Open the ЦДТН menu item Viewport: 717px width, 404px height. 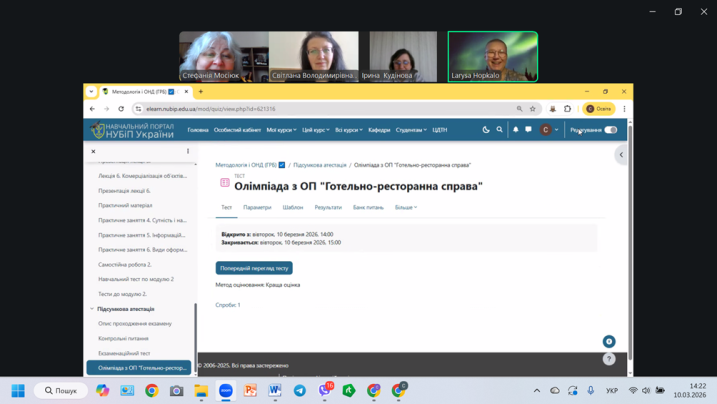(439, 130)
